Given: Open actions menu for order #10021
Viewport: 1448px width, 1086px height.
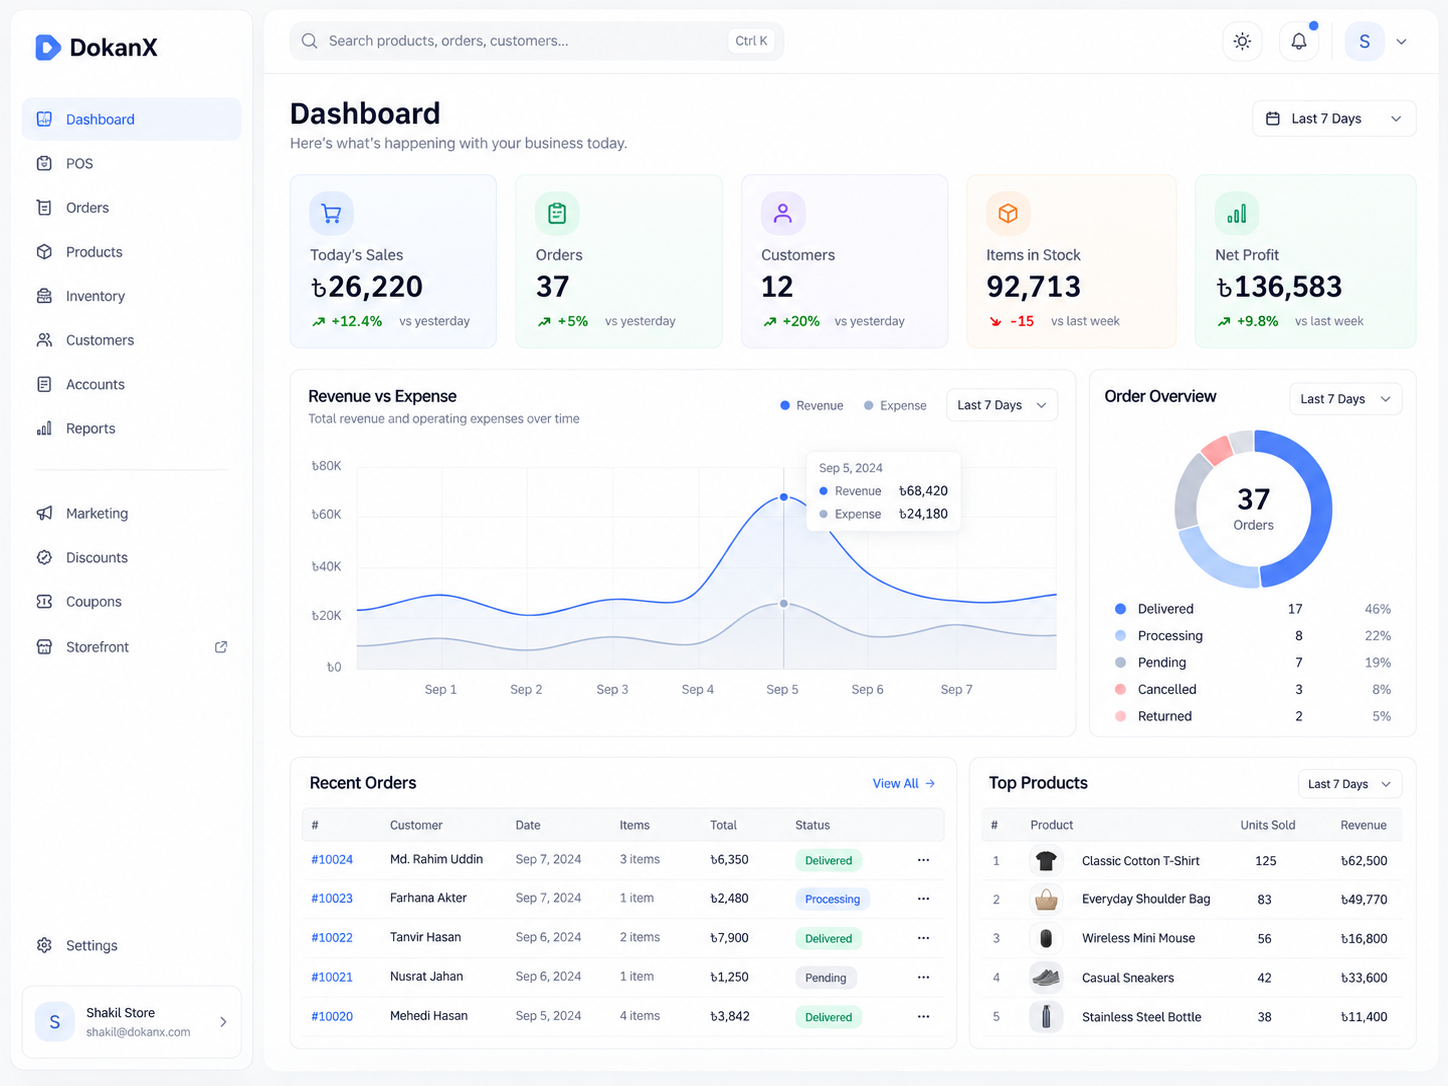Looking at the screenshot, I should (x=923, y=977).
